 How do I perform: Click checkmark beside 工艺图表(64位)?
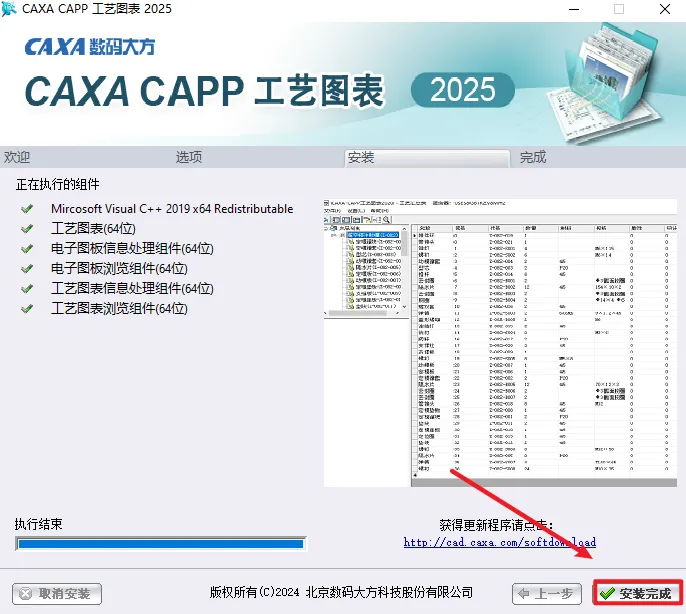[27, 228]
